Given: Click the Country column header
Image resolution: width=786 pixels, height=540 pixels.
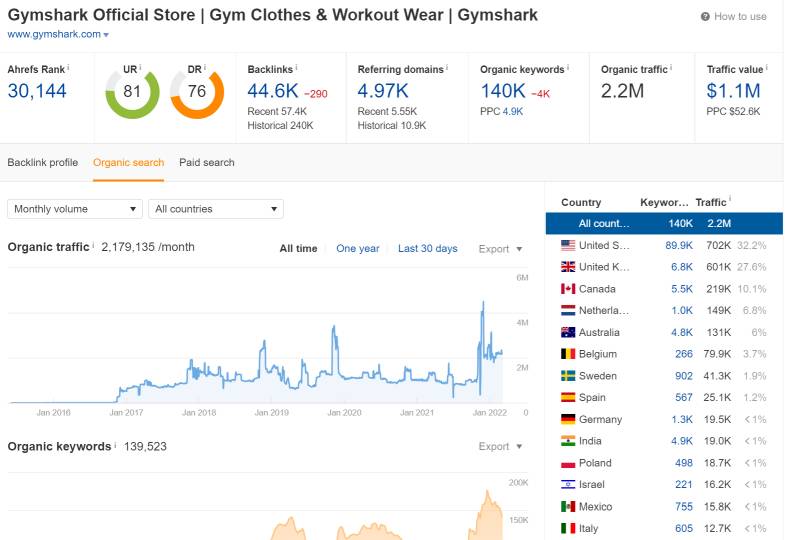Looking at the screenshot, I should coord(581,203).
